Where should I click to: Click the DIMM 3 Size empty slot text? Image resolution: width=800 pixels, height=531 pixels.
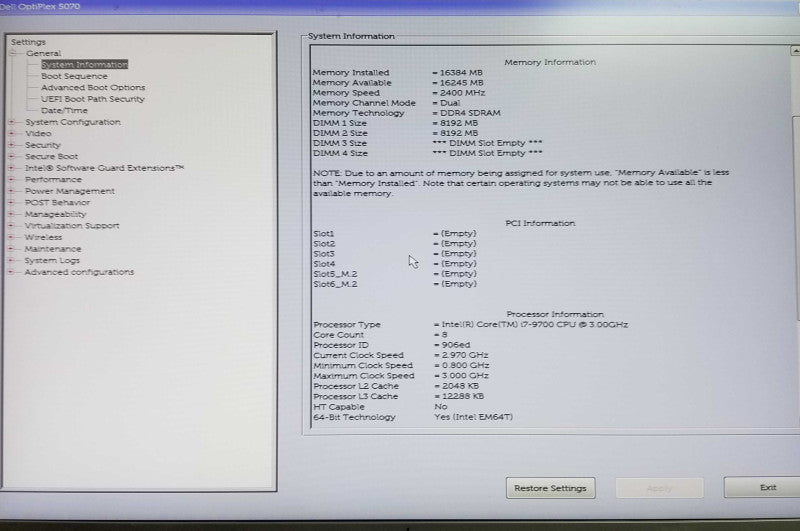(x=487, y=143)
